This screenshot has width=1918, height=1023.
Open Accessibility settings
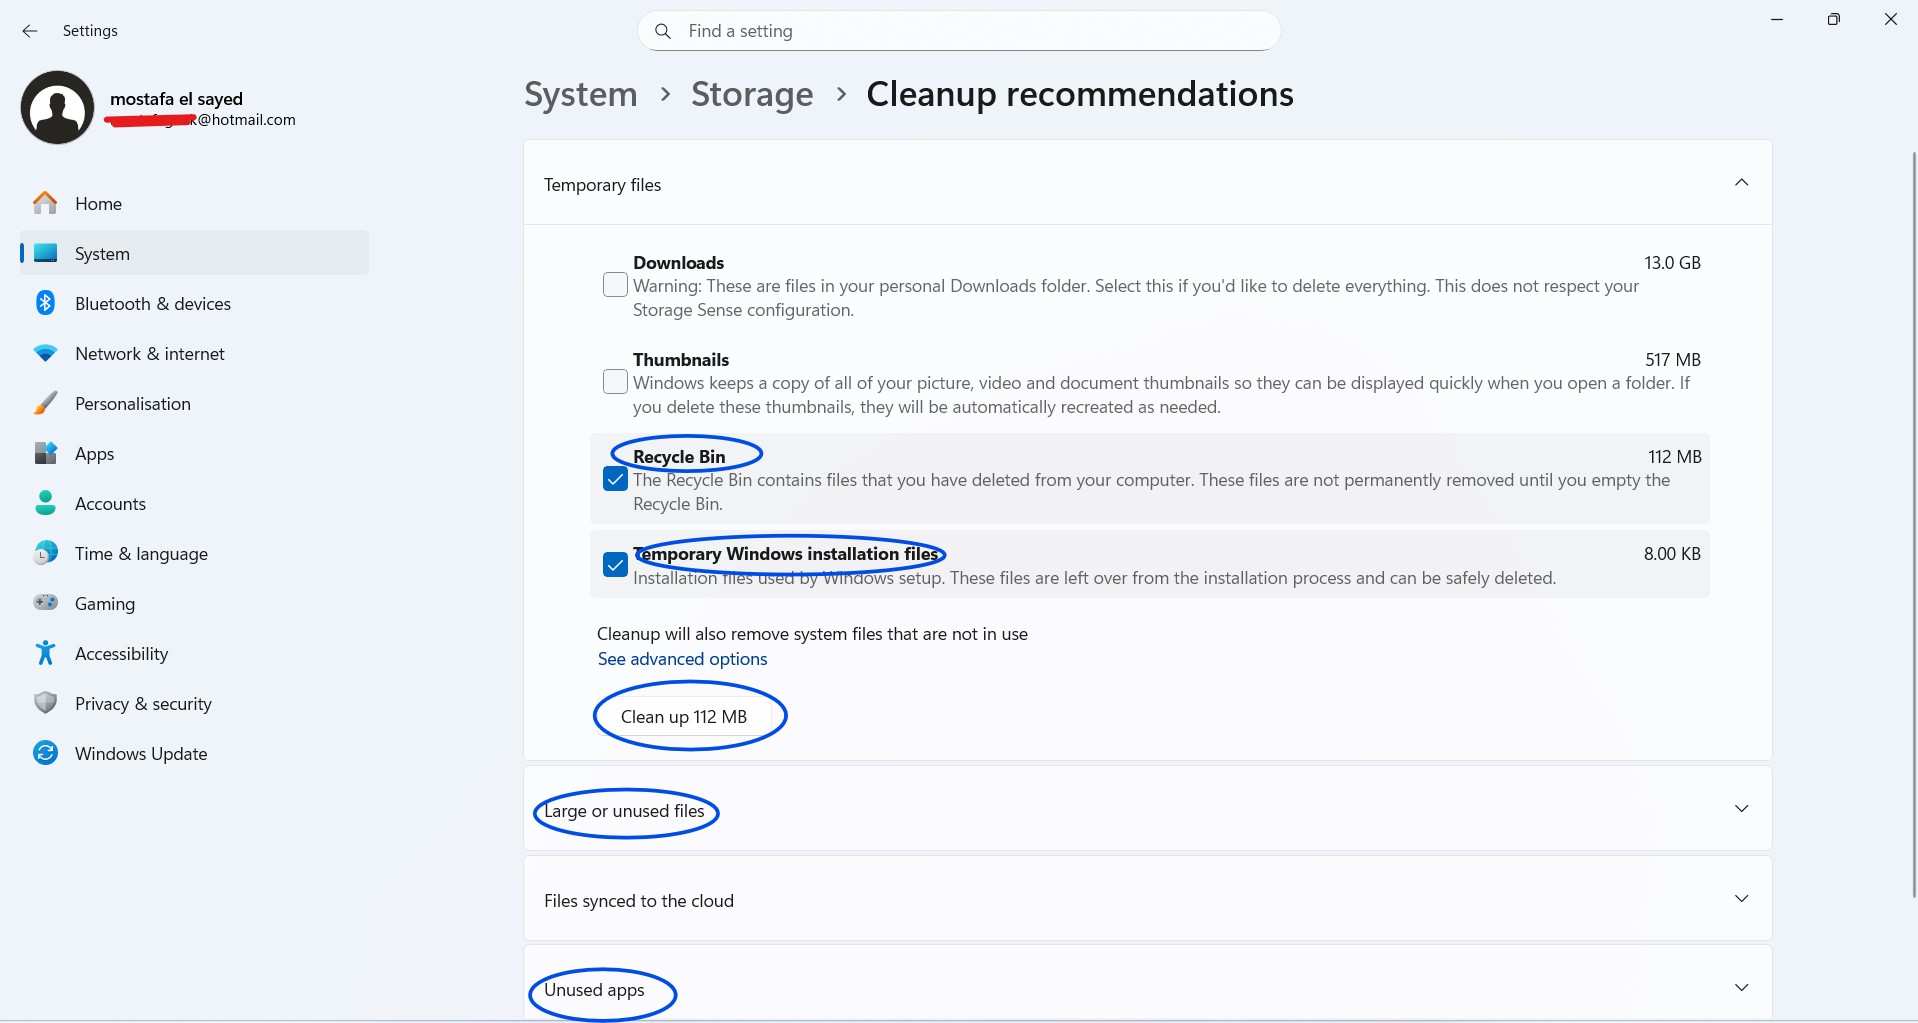point(121,653)
